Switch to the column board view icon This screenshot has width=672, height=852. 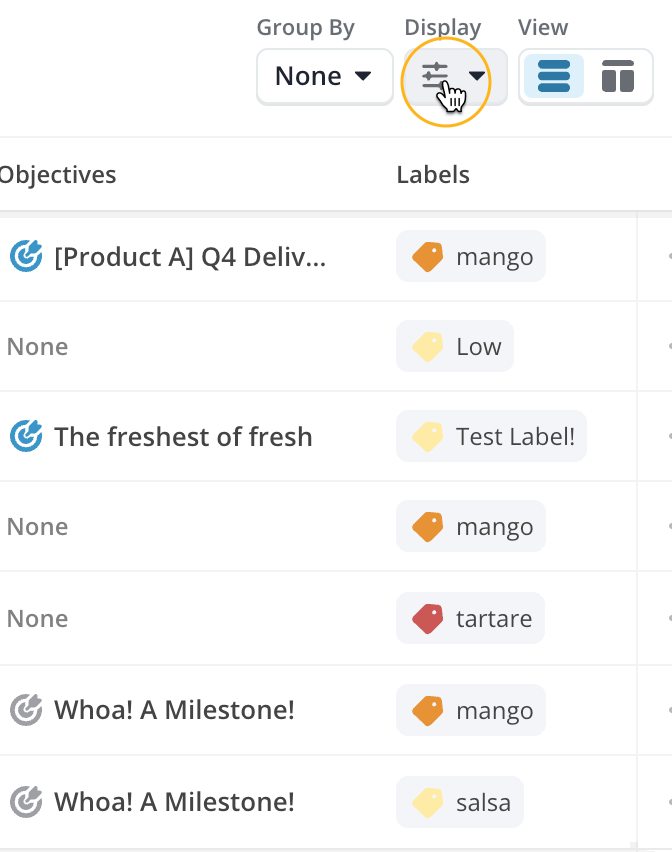(618, 76)
